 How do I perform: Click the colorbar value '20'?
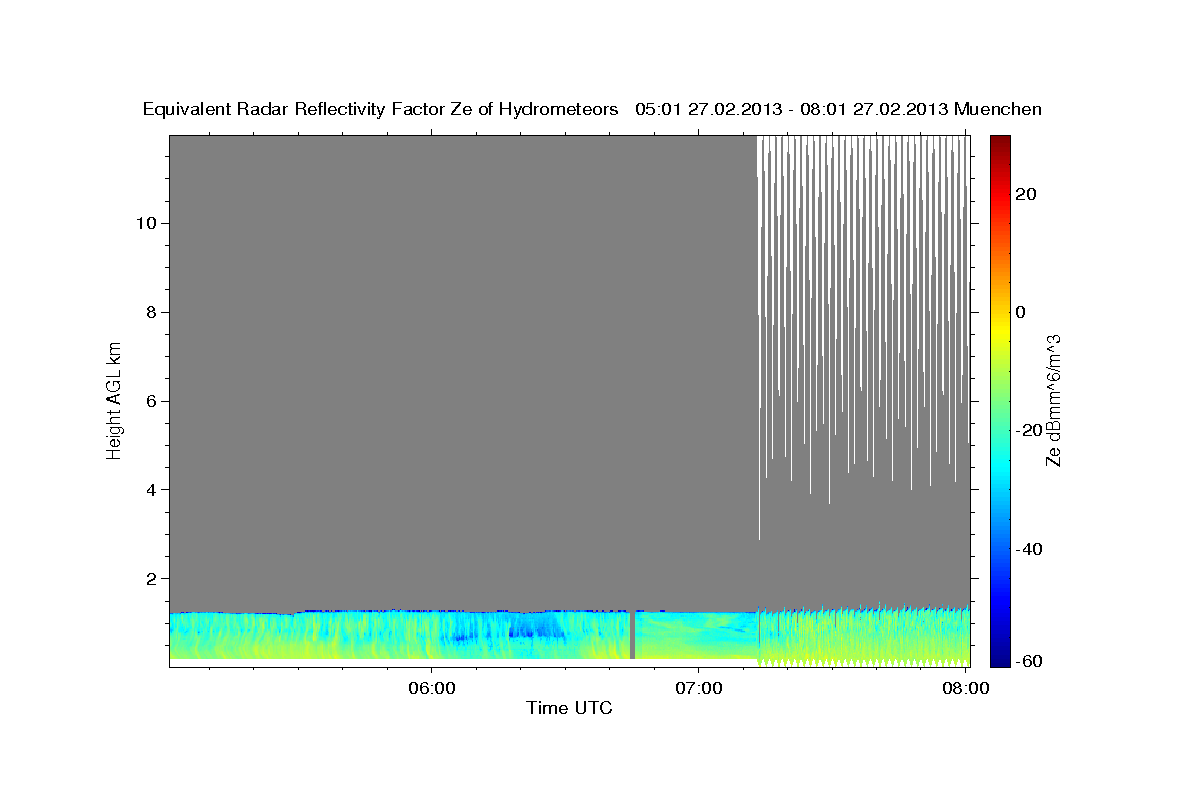click(x=1027, y=194)
